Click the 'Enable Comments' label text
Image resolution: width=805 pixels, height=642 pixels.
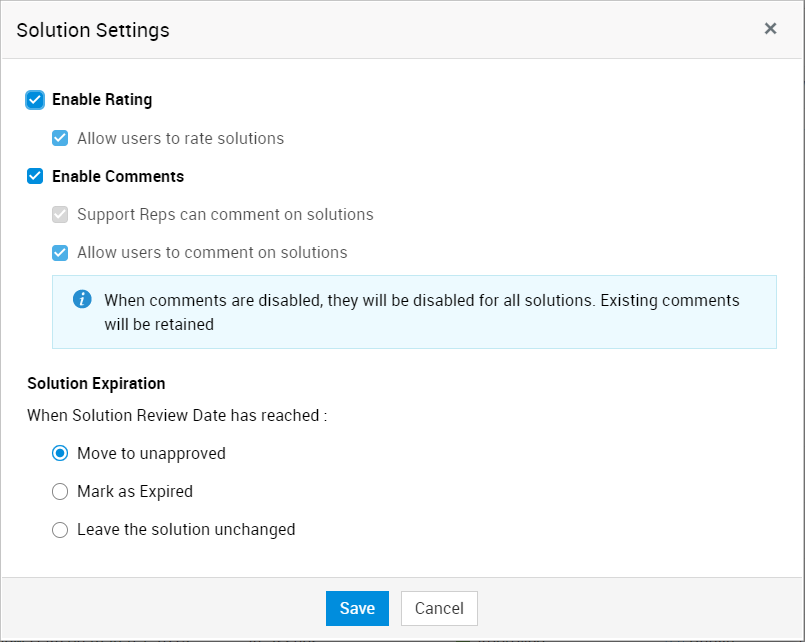click(118, 176)
